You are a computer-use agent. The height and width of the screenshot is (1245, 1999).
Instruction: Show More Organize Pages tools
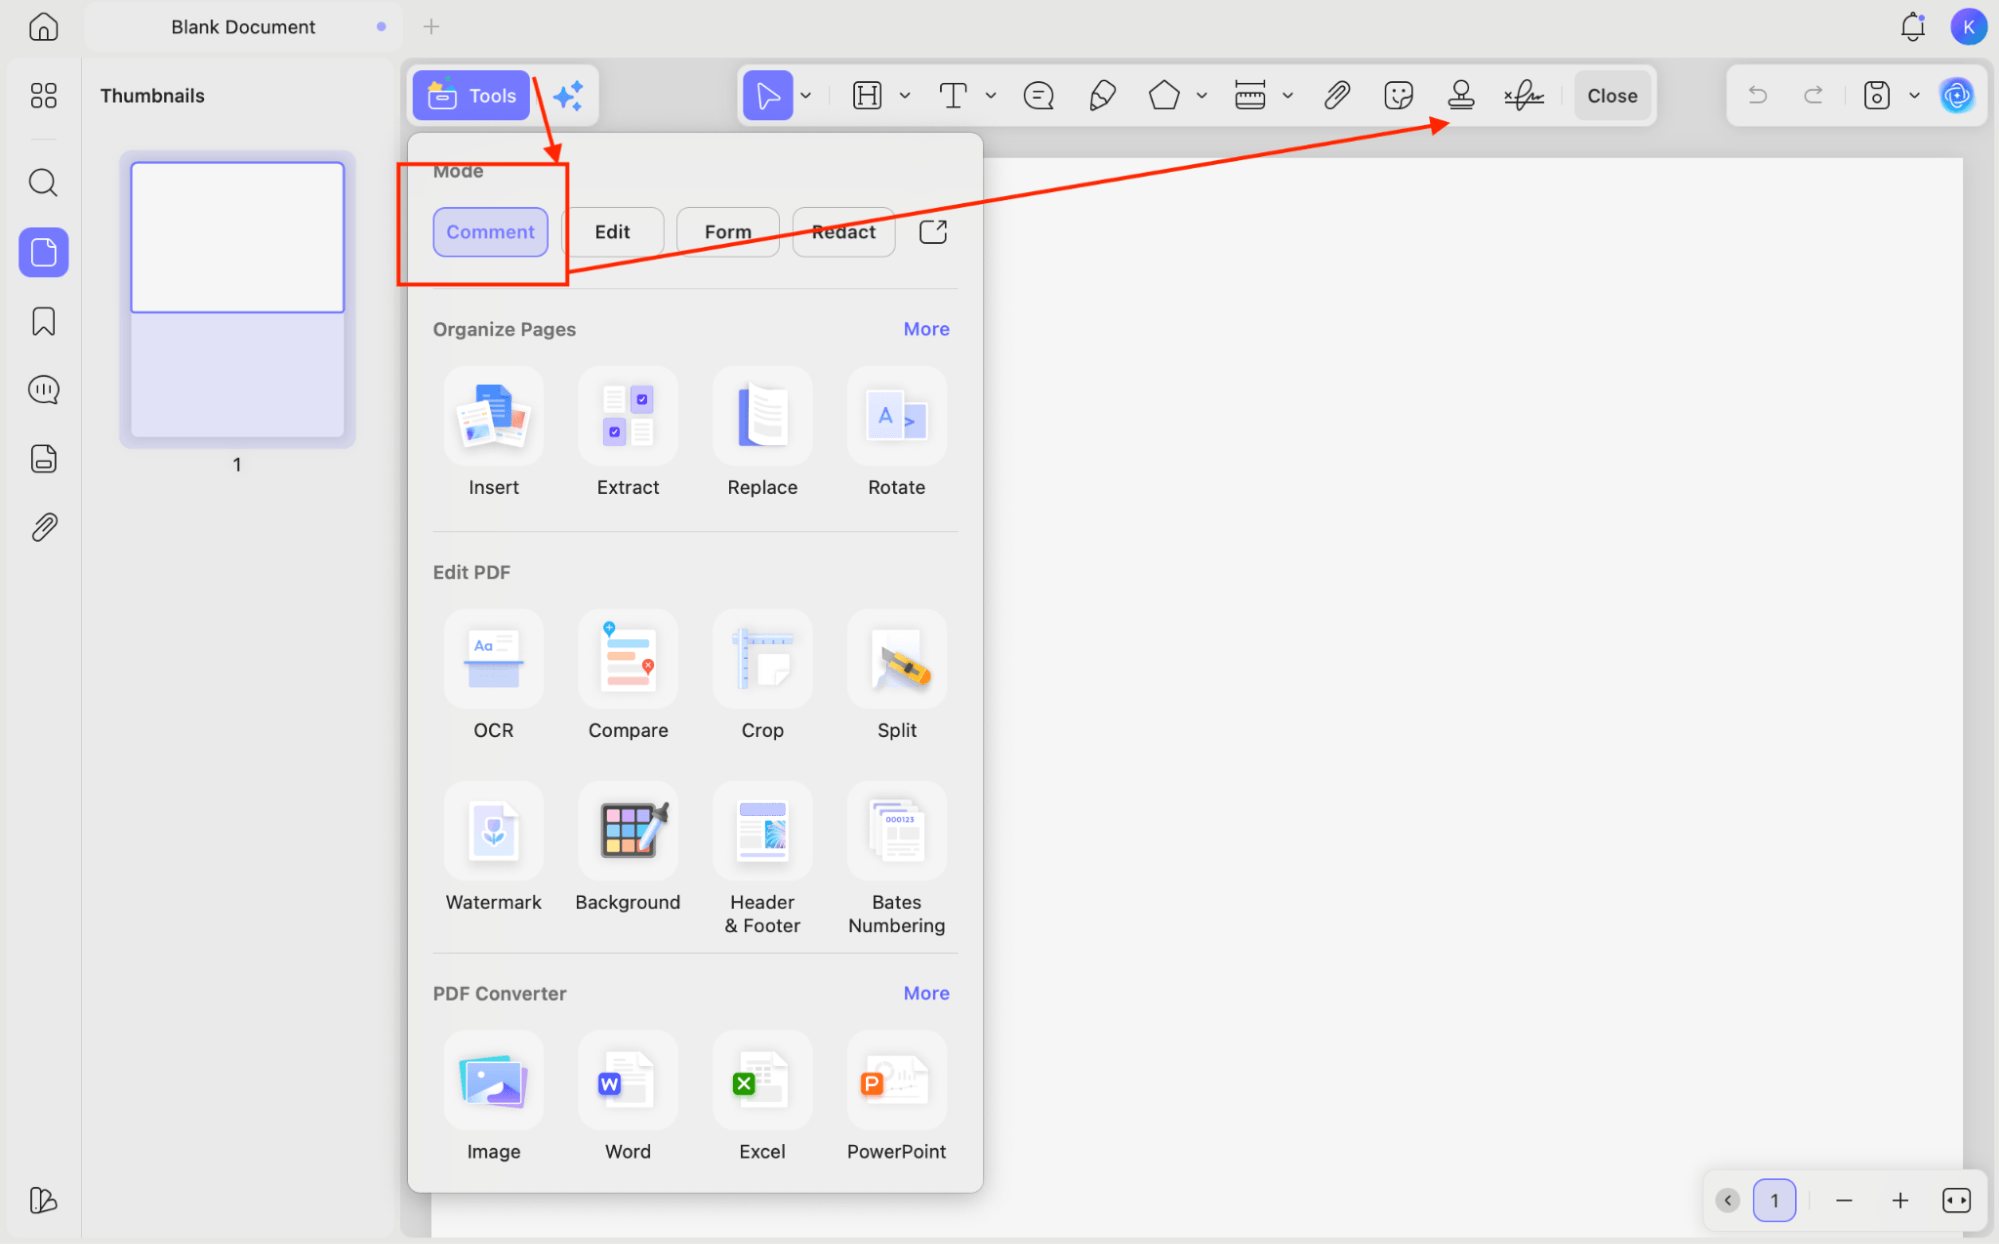click(926, 329)
